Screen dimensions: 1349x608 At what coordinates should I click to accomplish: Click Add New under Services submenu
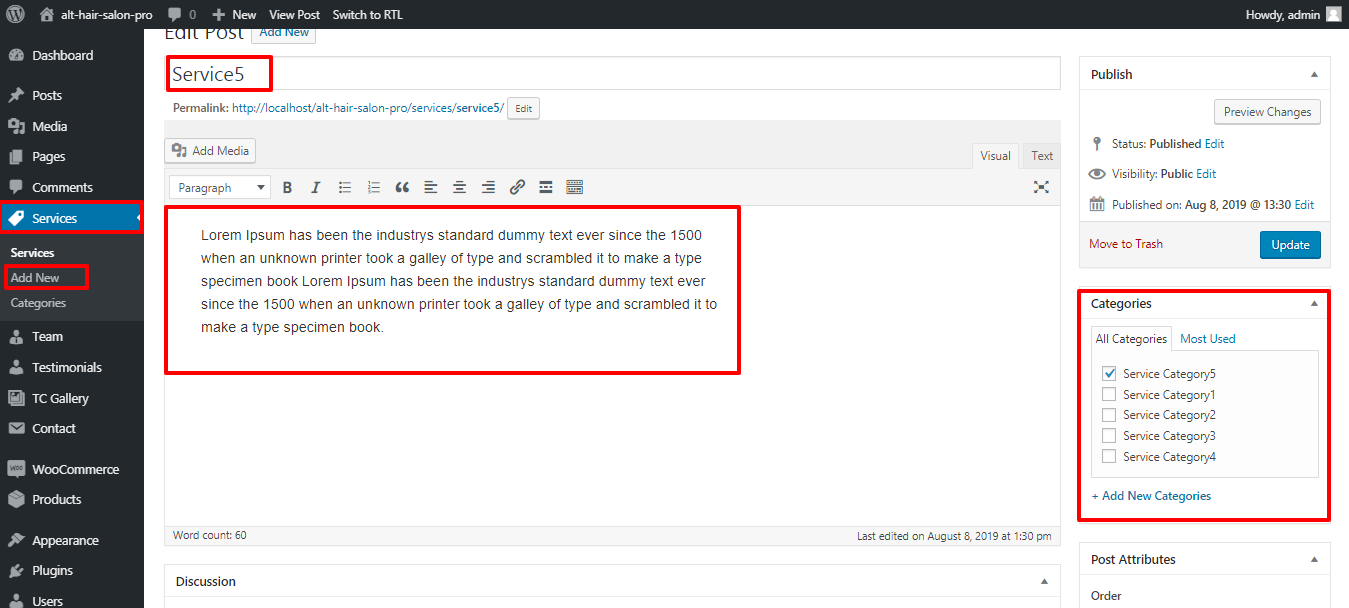click(35, 277)
